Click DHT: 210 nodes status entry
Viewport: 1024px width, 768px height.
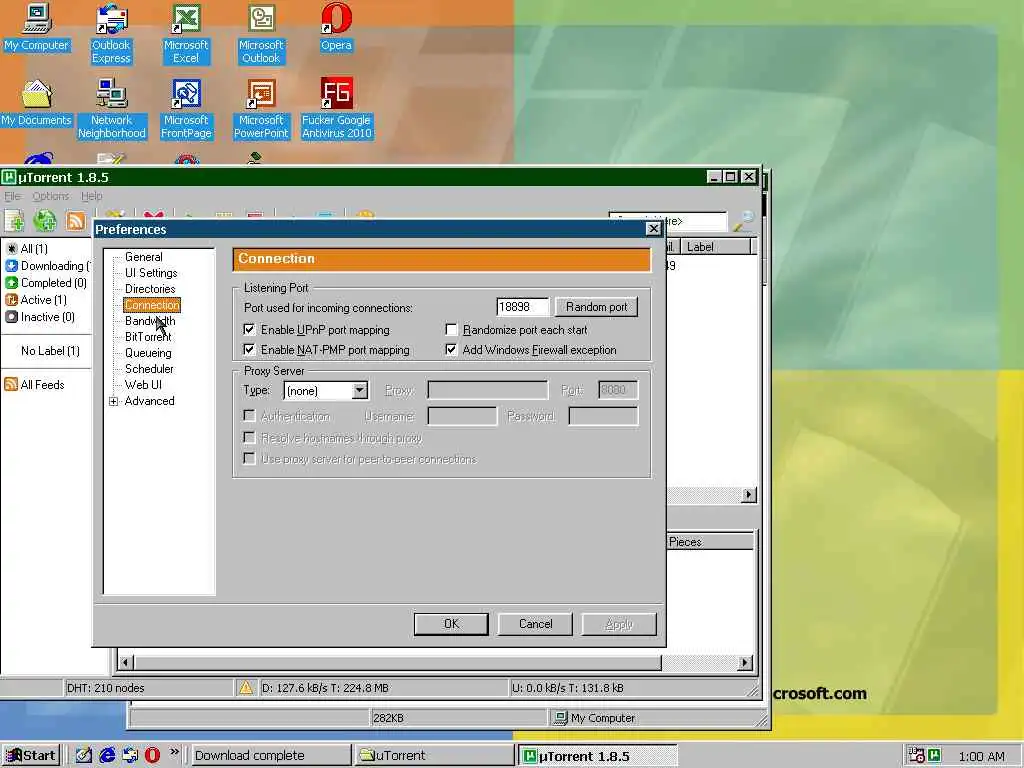105,688
